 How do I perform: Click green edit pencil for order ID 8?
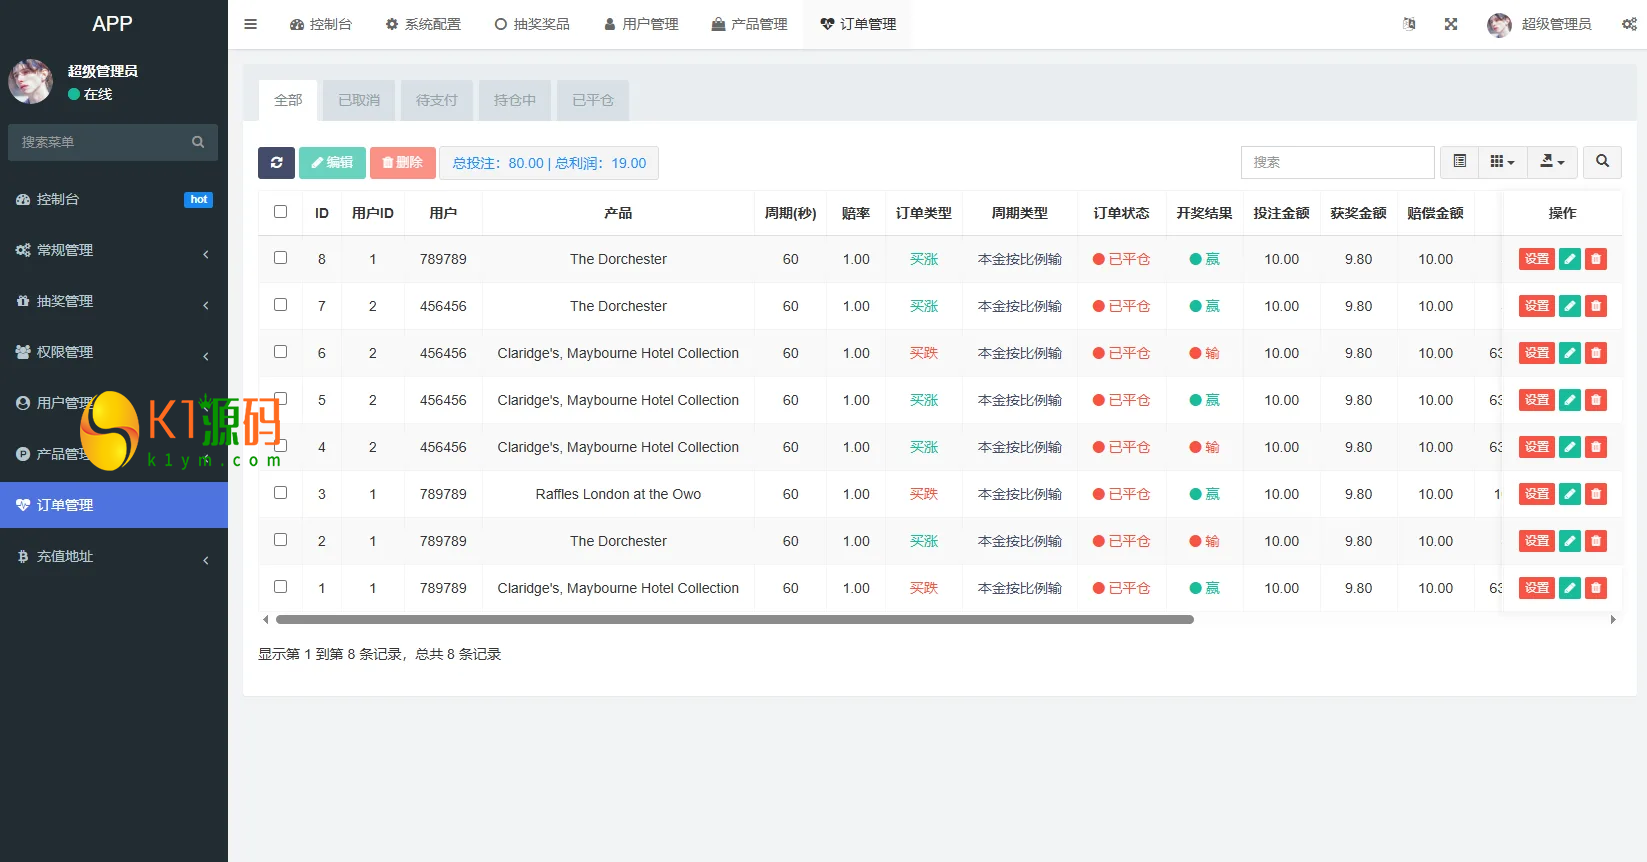coord(1570,259)
